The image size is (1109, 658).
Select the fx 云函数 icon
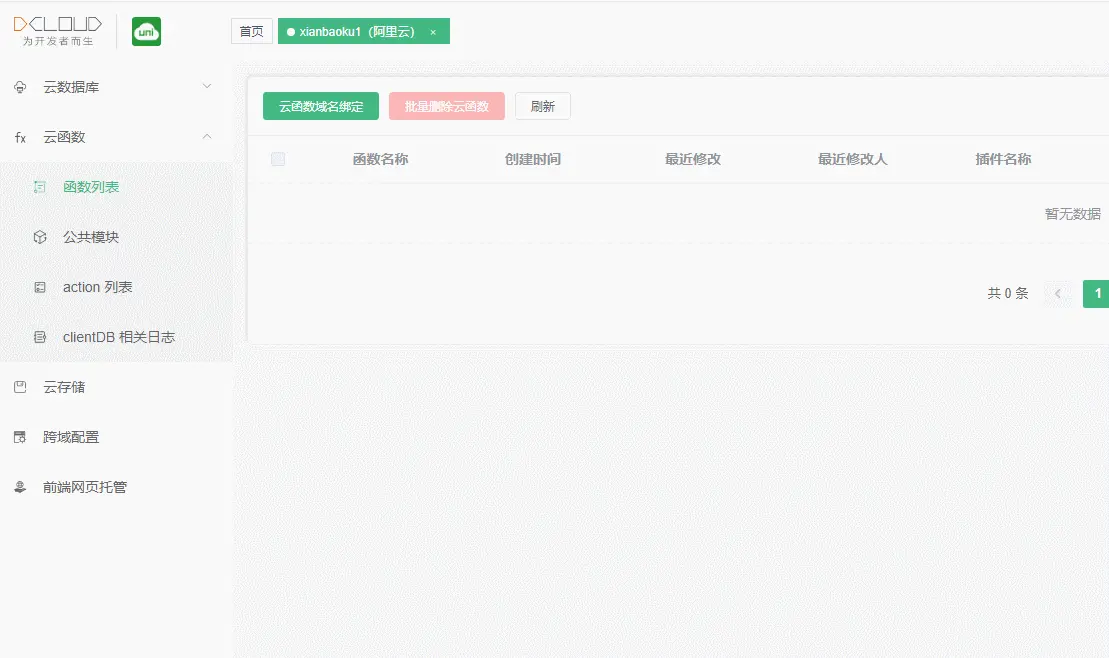(20, 137)
